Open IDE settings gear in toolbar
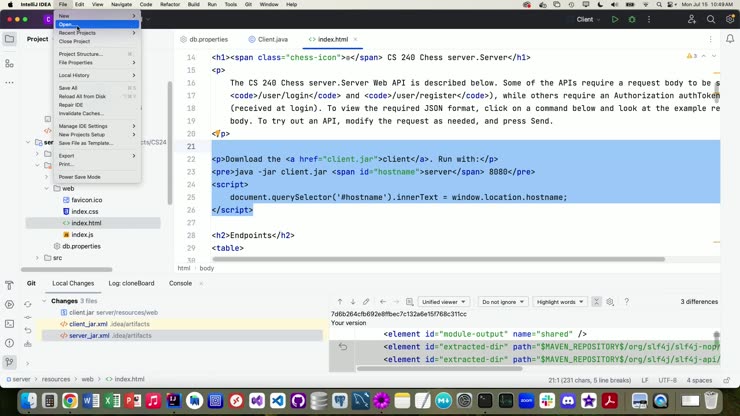 [730, 19]
